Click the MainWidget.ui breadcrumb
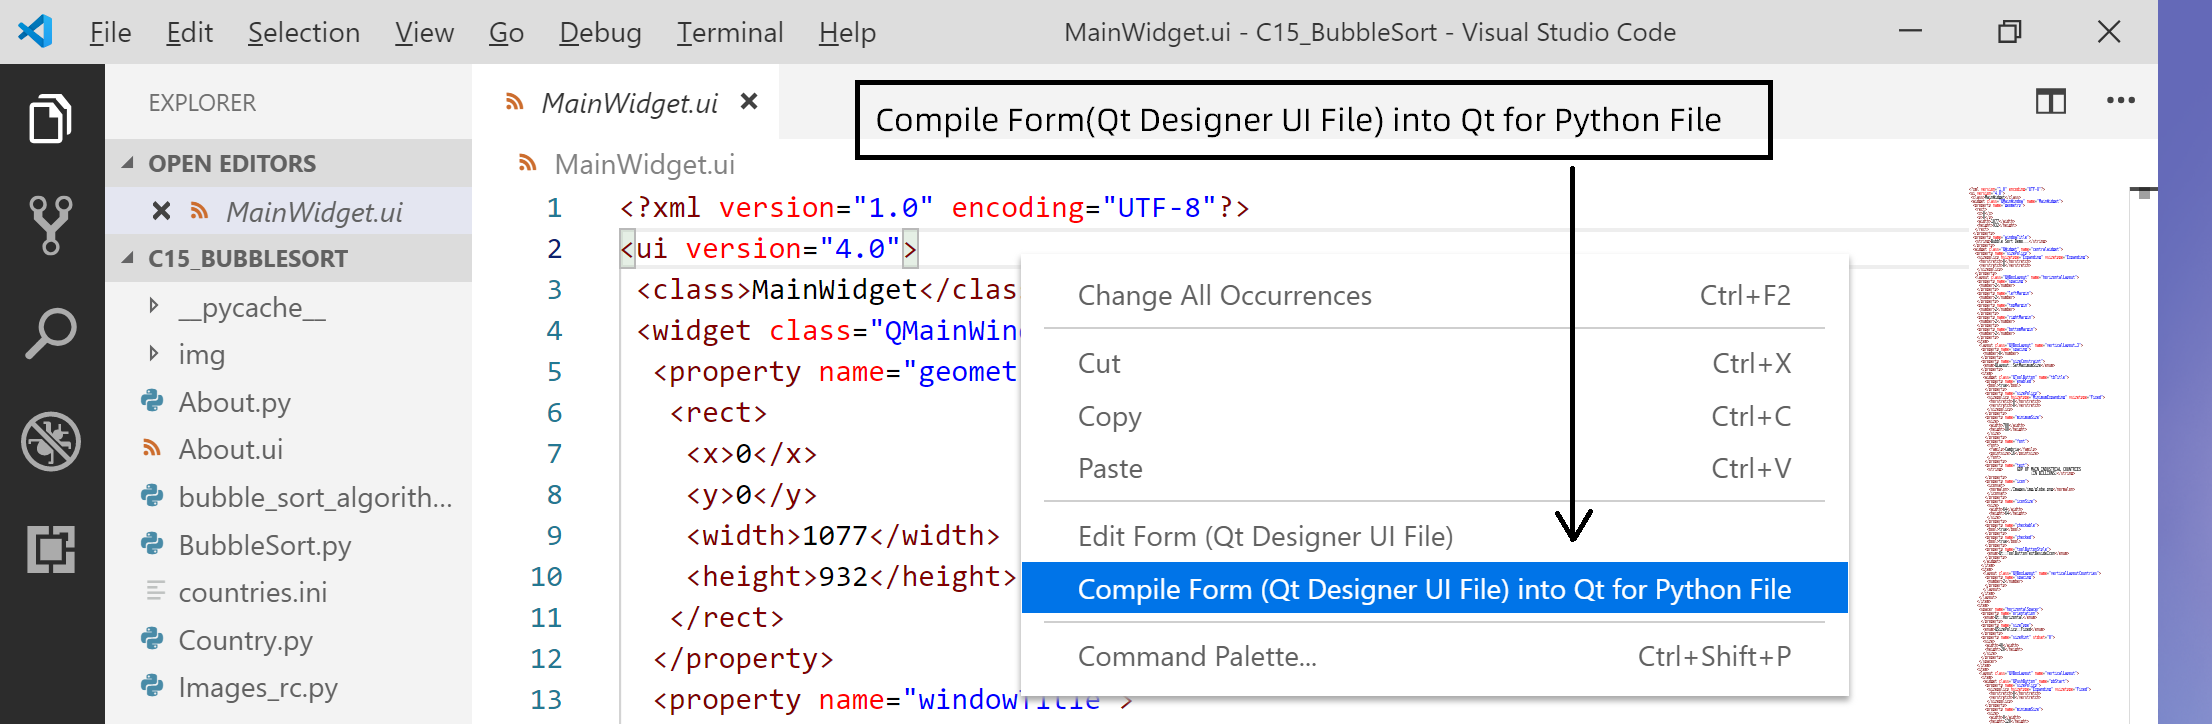The height and width of the screenshot is (724, 2212). tap(644, 163)
